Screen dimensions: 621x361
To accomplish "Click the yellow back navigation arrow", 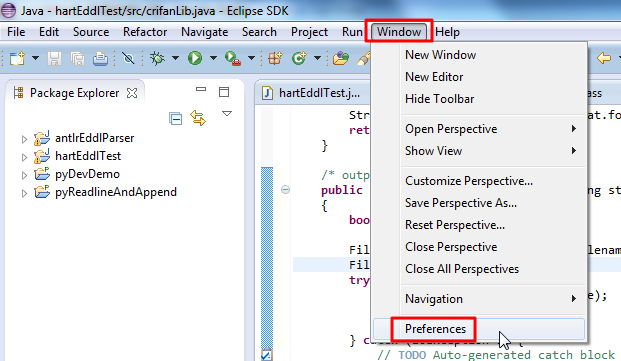I will tap(604, 58).
